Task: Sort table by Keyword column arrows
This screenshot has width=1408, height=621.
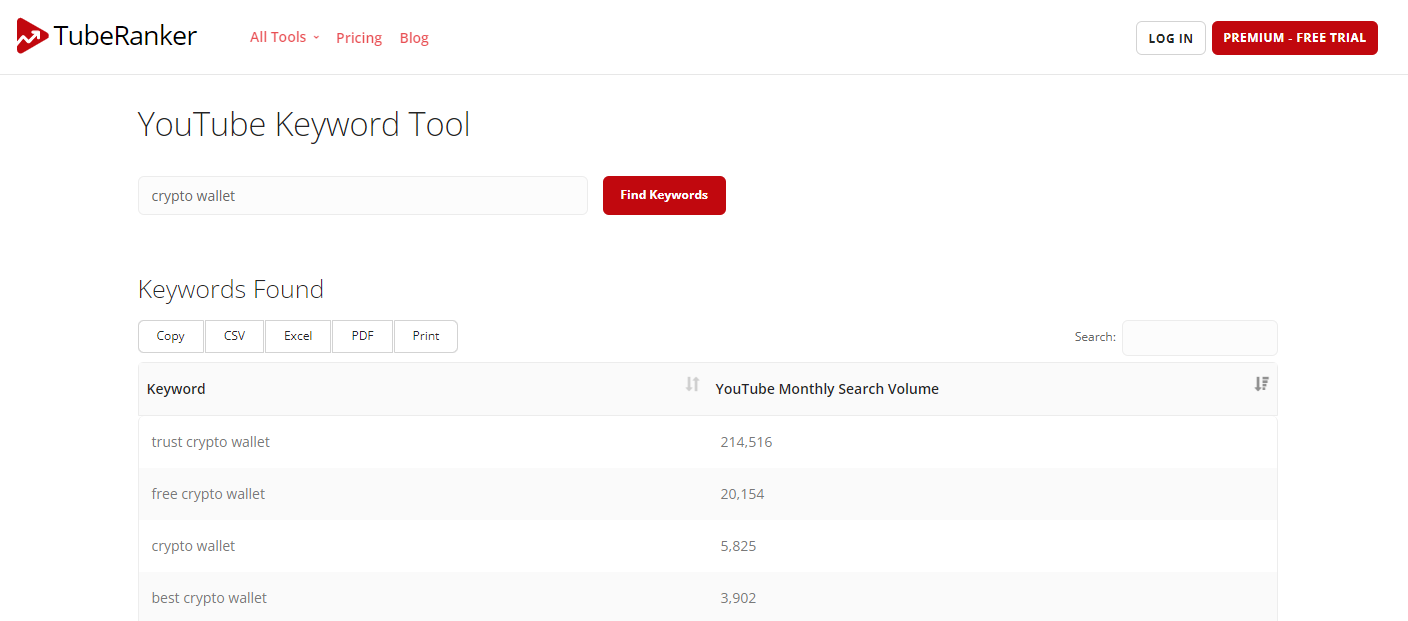Action: coord(692,384)
